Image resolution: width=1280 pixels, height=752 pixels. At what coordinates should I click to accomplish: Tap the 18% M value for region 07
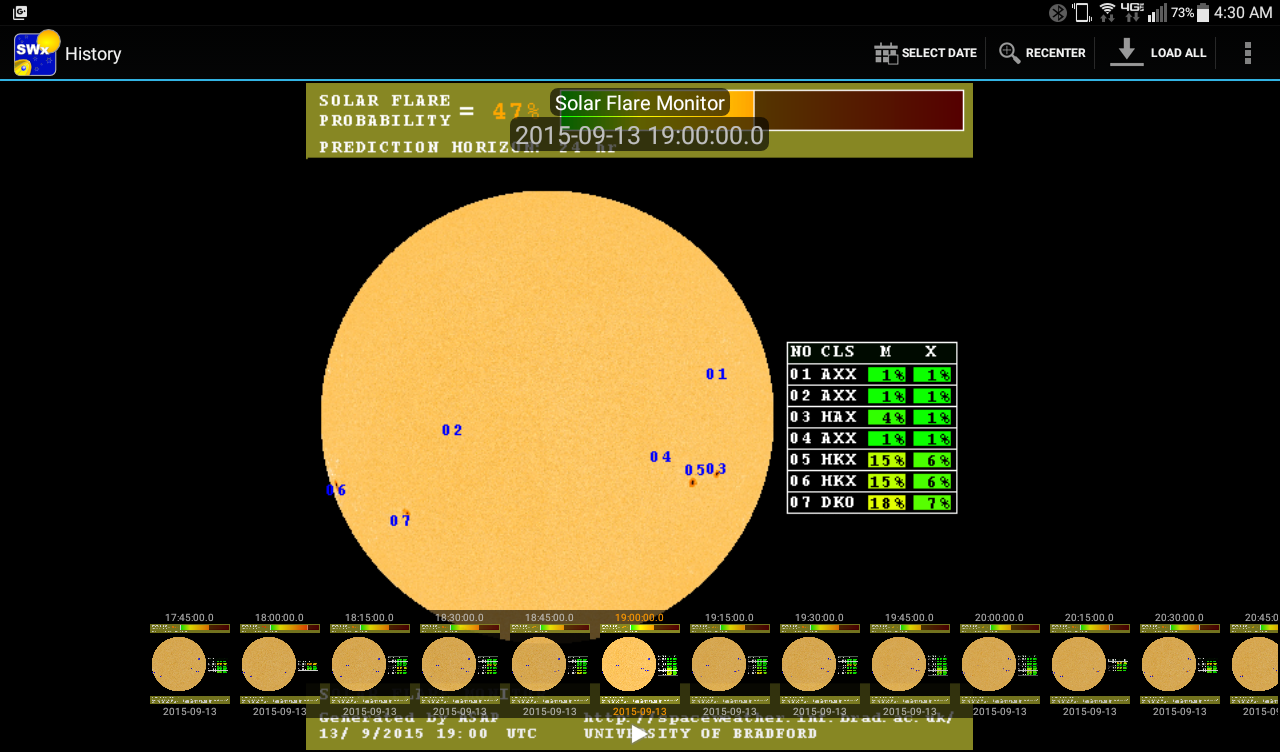coord(887,503)
